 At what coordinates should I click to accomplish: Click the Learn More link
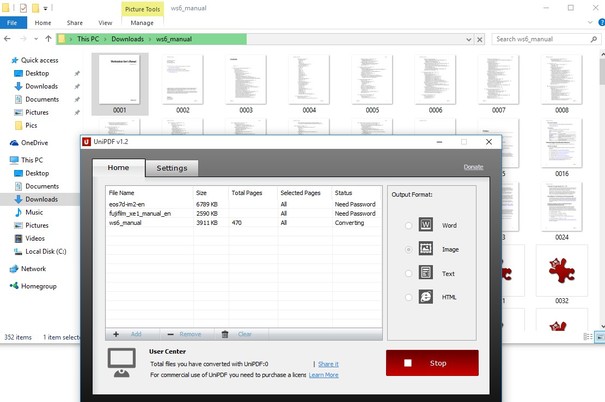point(324,375)
